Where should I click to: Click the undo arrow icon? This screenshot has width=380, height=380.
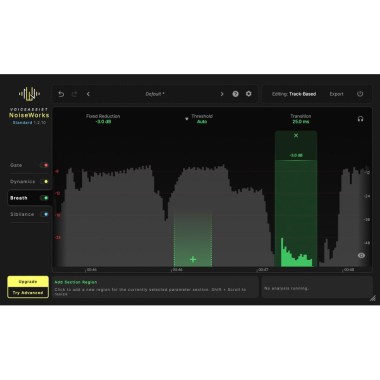[61, 94]
